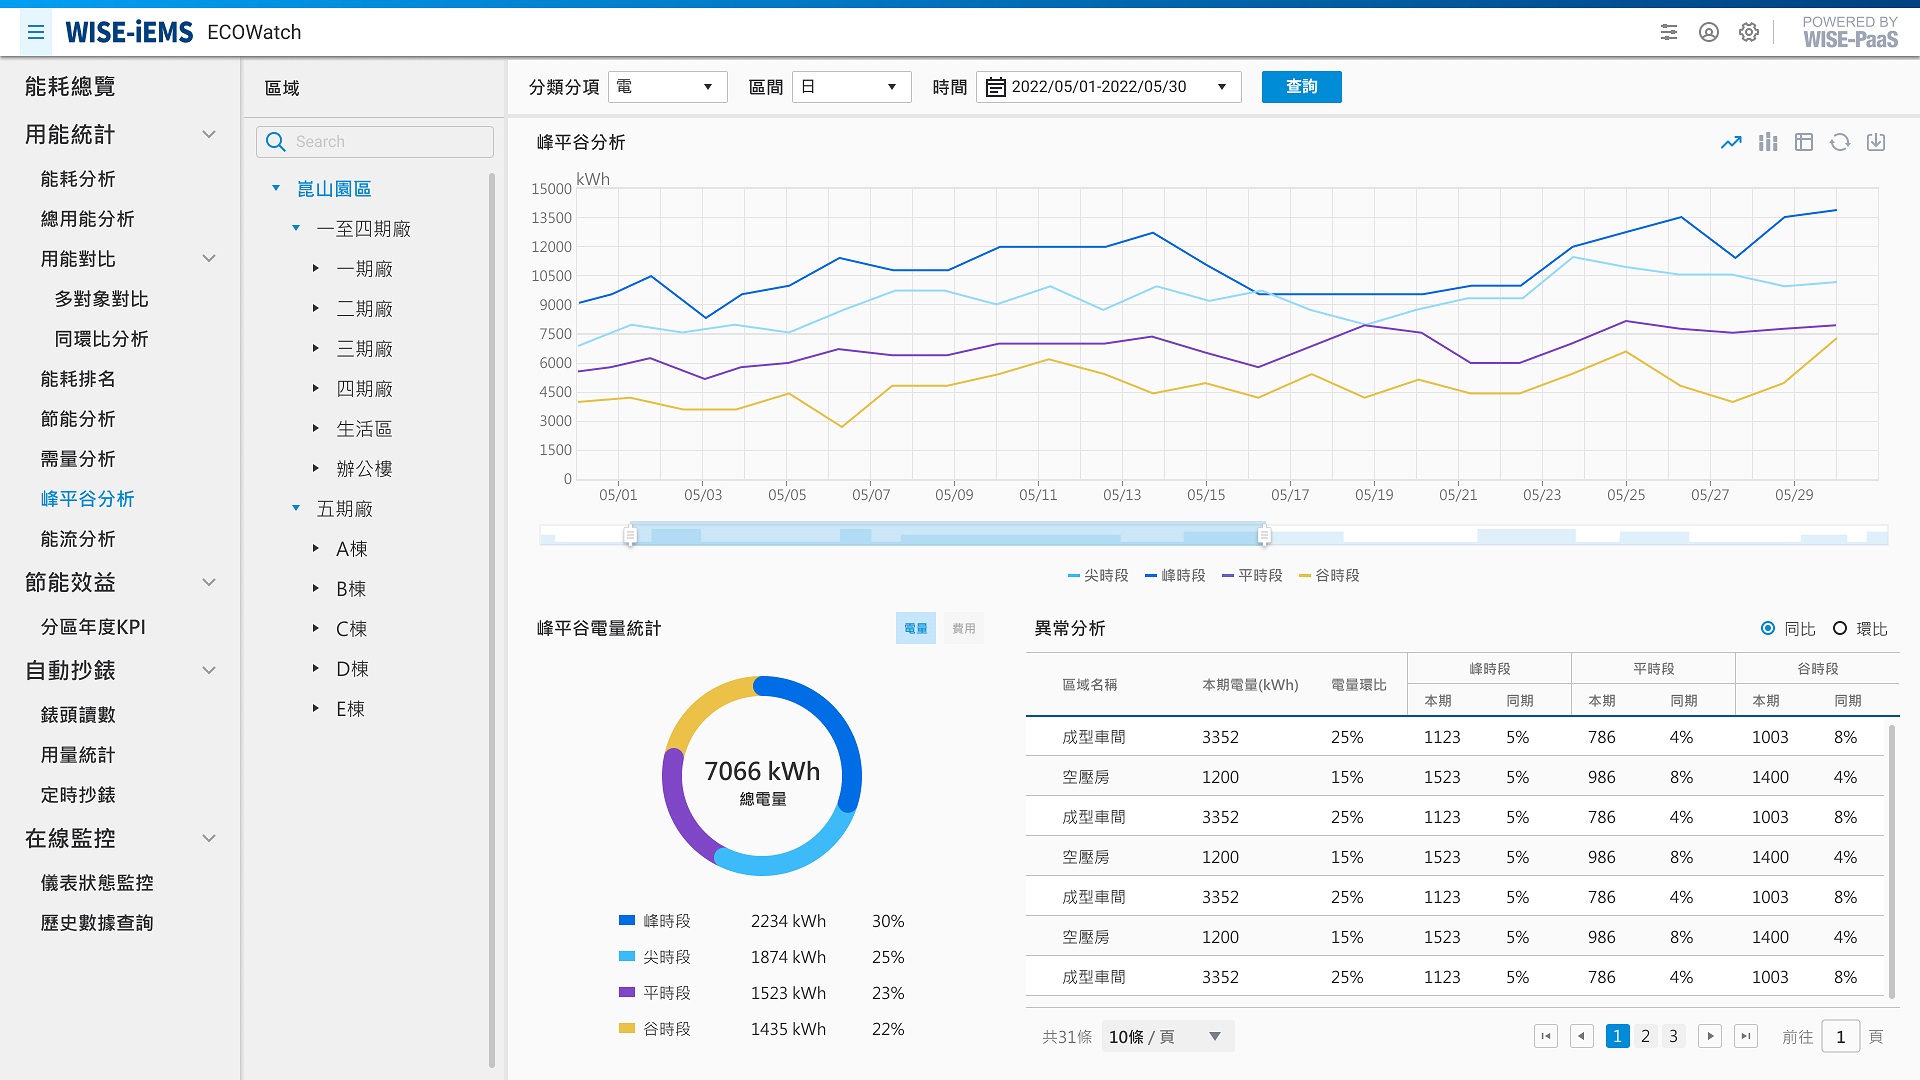Open the page size dropdown 10條/頁

pos(1167,1036)
